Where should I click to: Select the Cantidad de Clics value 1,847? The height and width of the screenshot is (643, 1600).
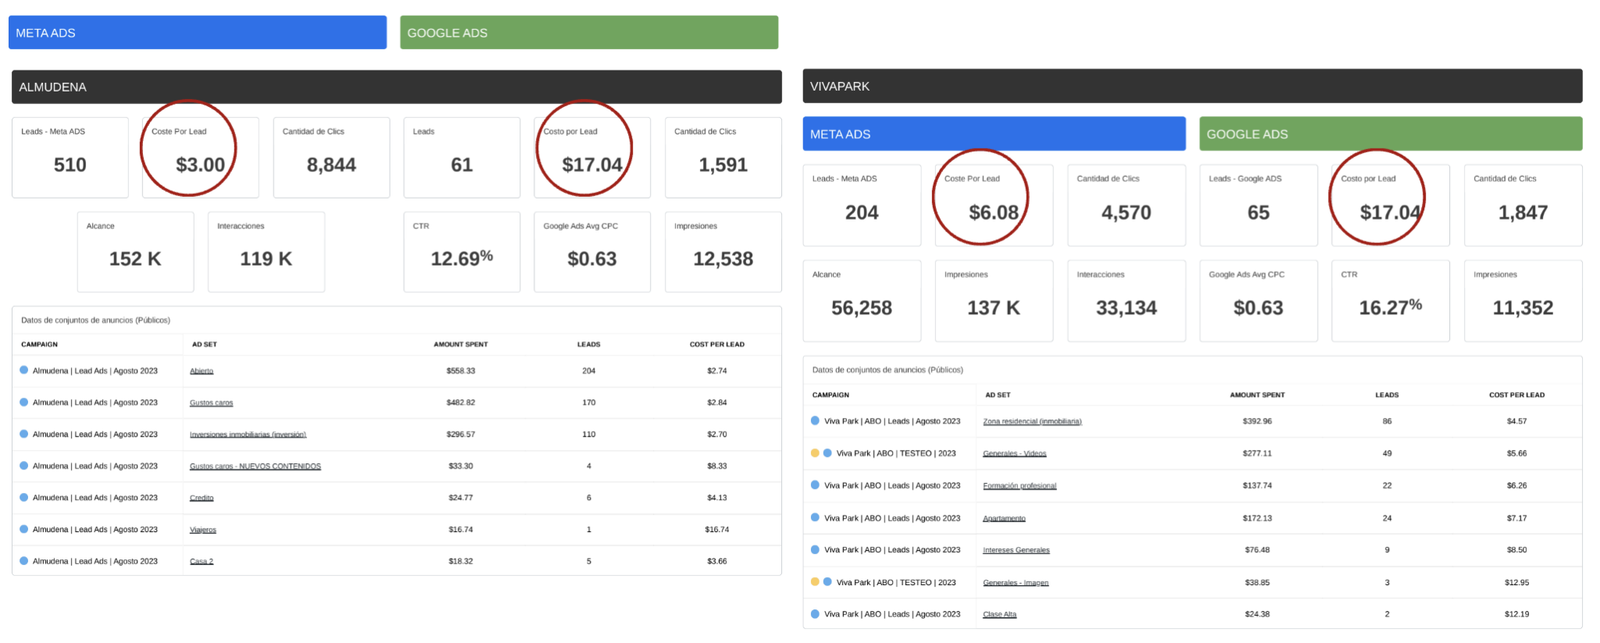[x=1523, y=213]
